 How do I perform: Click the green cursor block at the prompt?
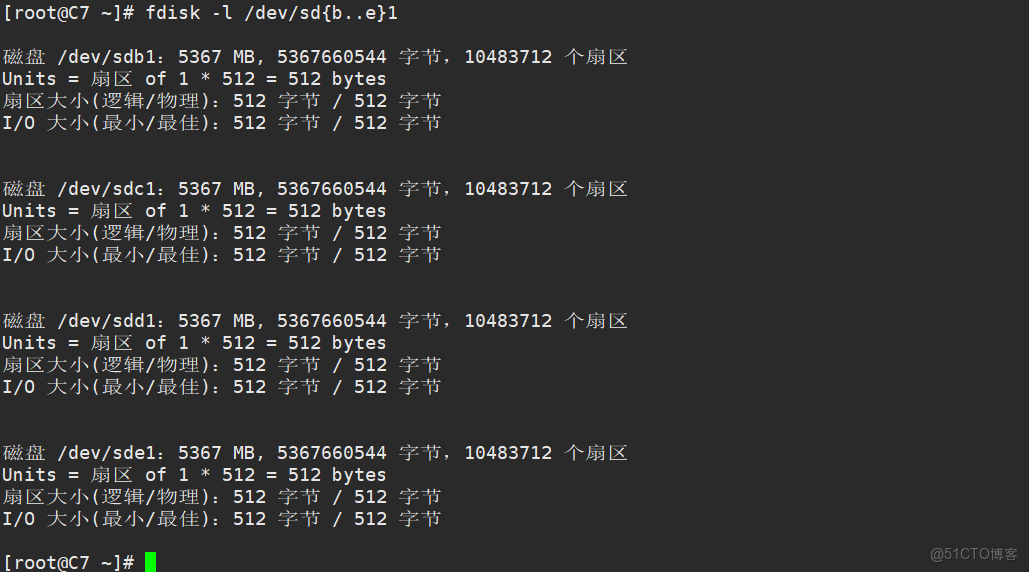(150, 562)
